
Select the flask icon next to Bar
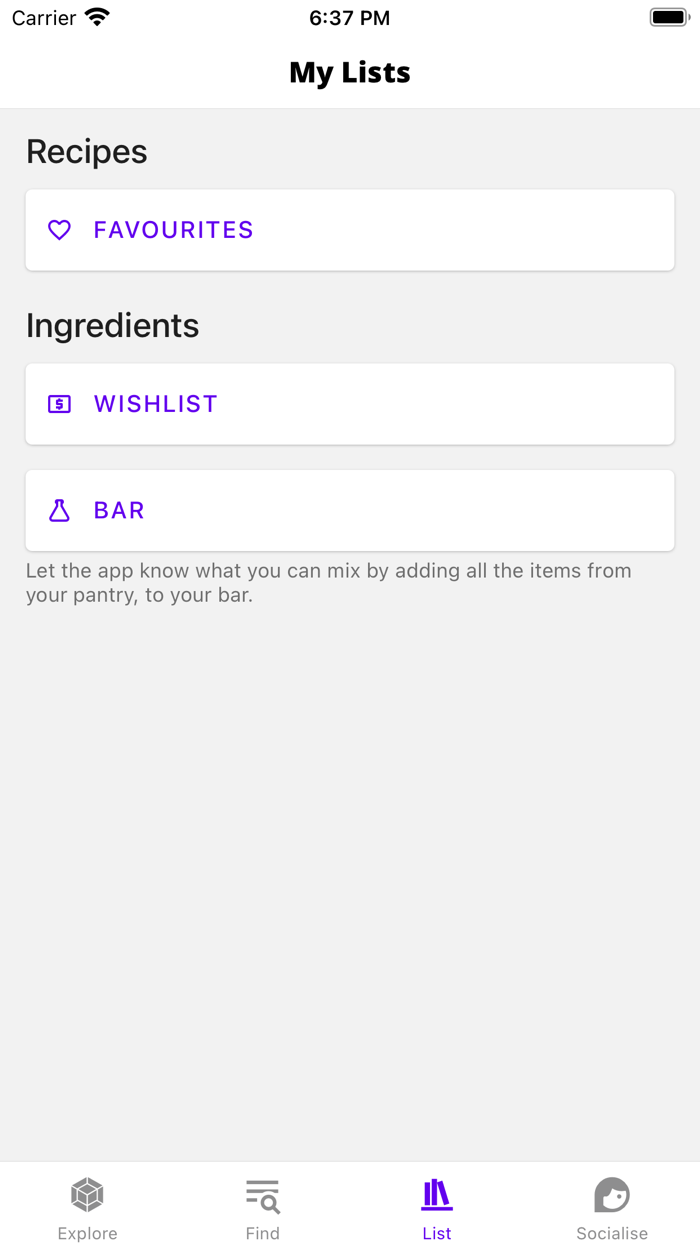coord(60,510)
